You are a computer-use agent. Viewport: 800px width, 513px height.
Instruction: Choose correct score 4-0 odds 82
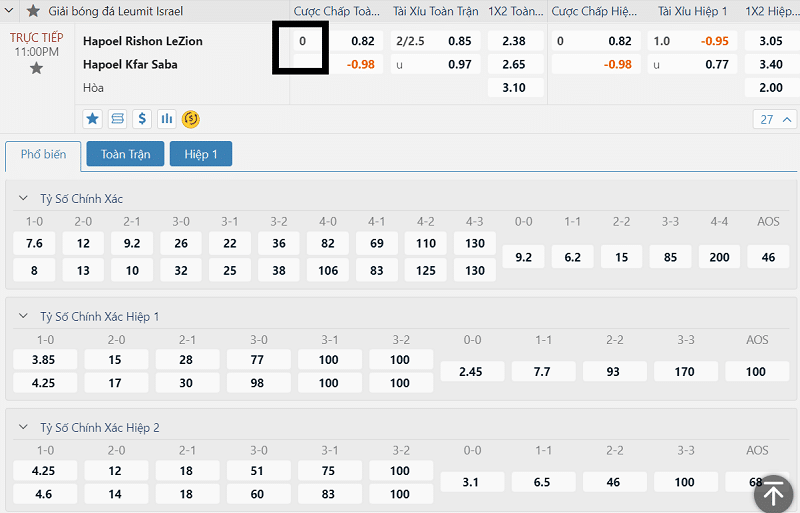pos(328,243)
